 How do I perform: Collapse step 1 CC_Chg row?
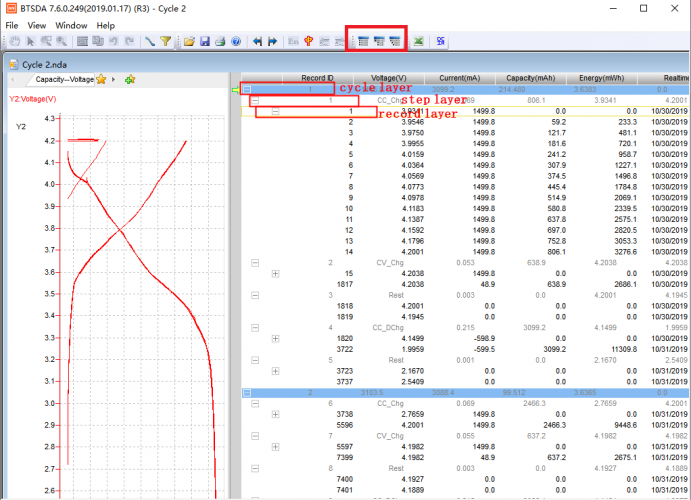255,100
